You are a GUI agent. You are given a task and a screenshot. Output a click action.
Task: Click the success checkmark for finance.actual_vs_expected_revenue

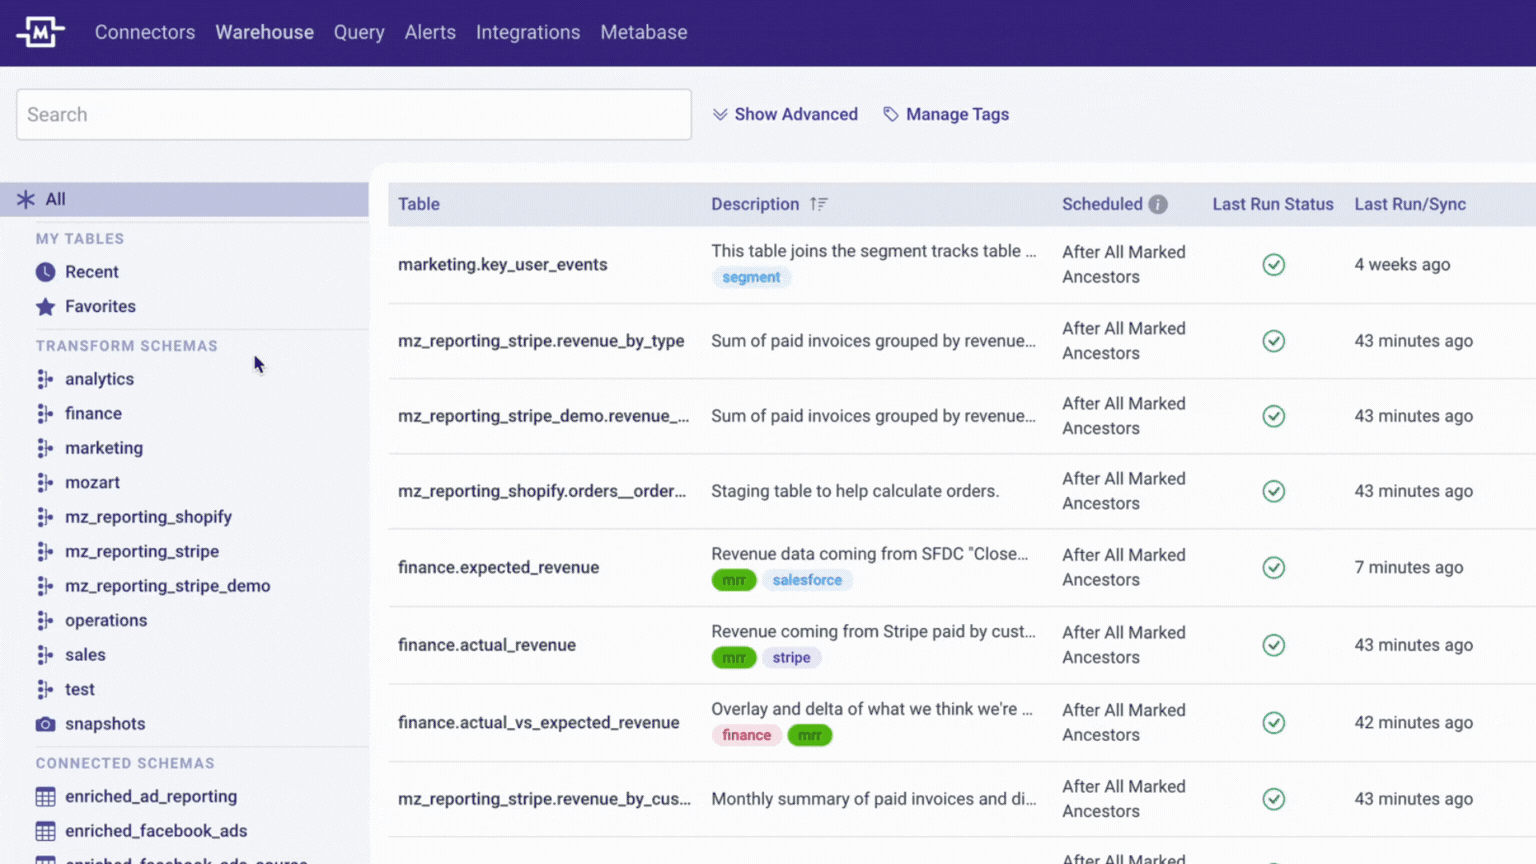(1273, 723)
